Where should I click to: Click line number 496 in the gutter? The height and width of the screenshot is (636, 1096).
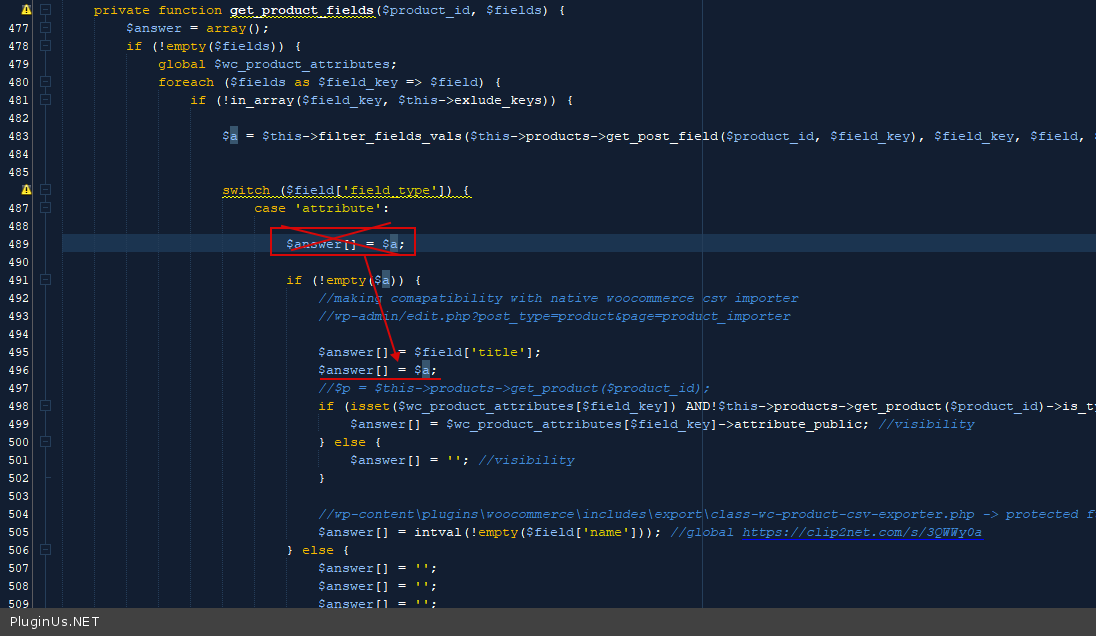(17, 370)
